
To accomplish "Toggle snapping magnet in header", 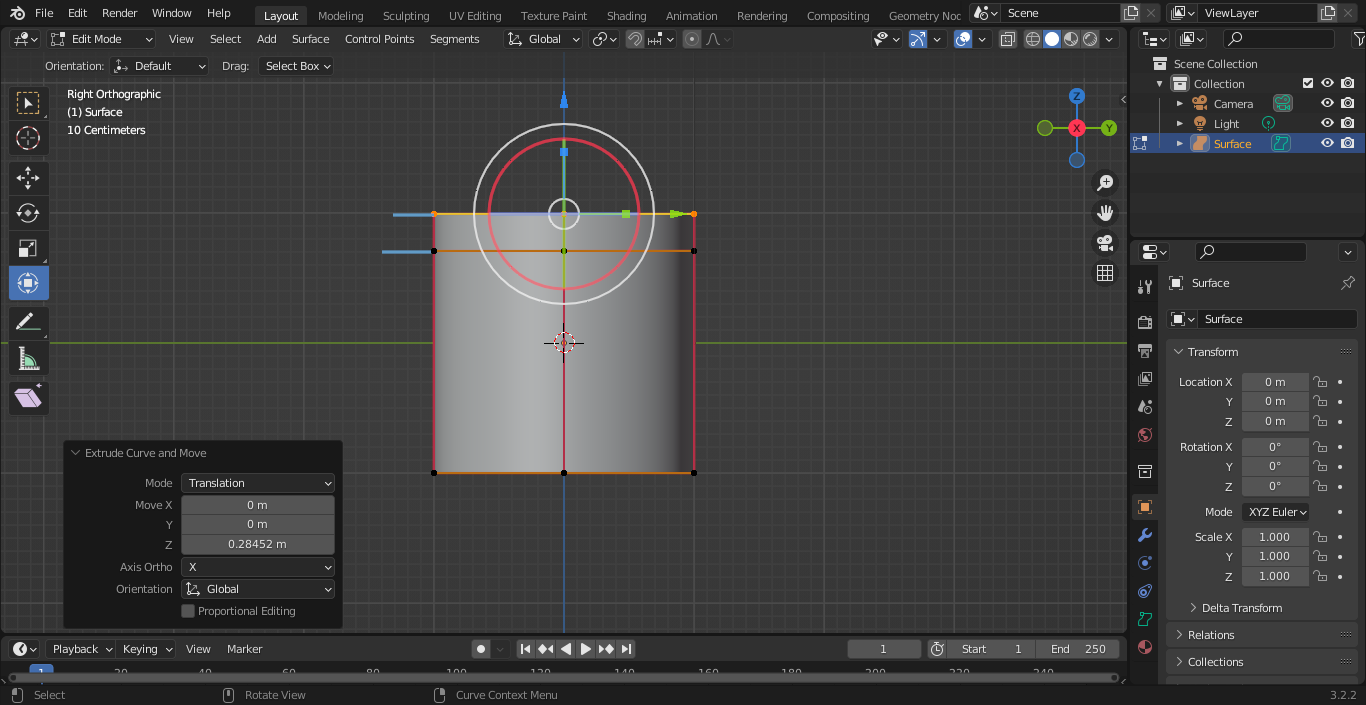I will (x=635, y=39).
